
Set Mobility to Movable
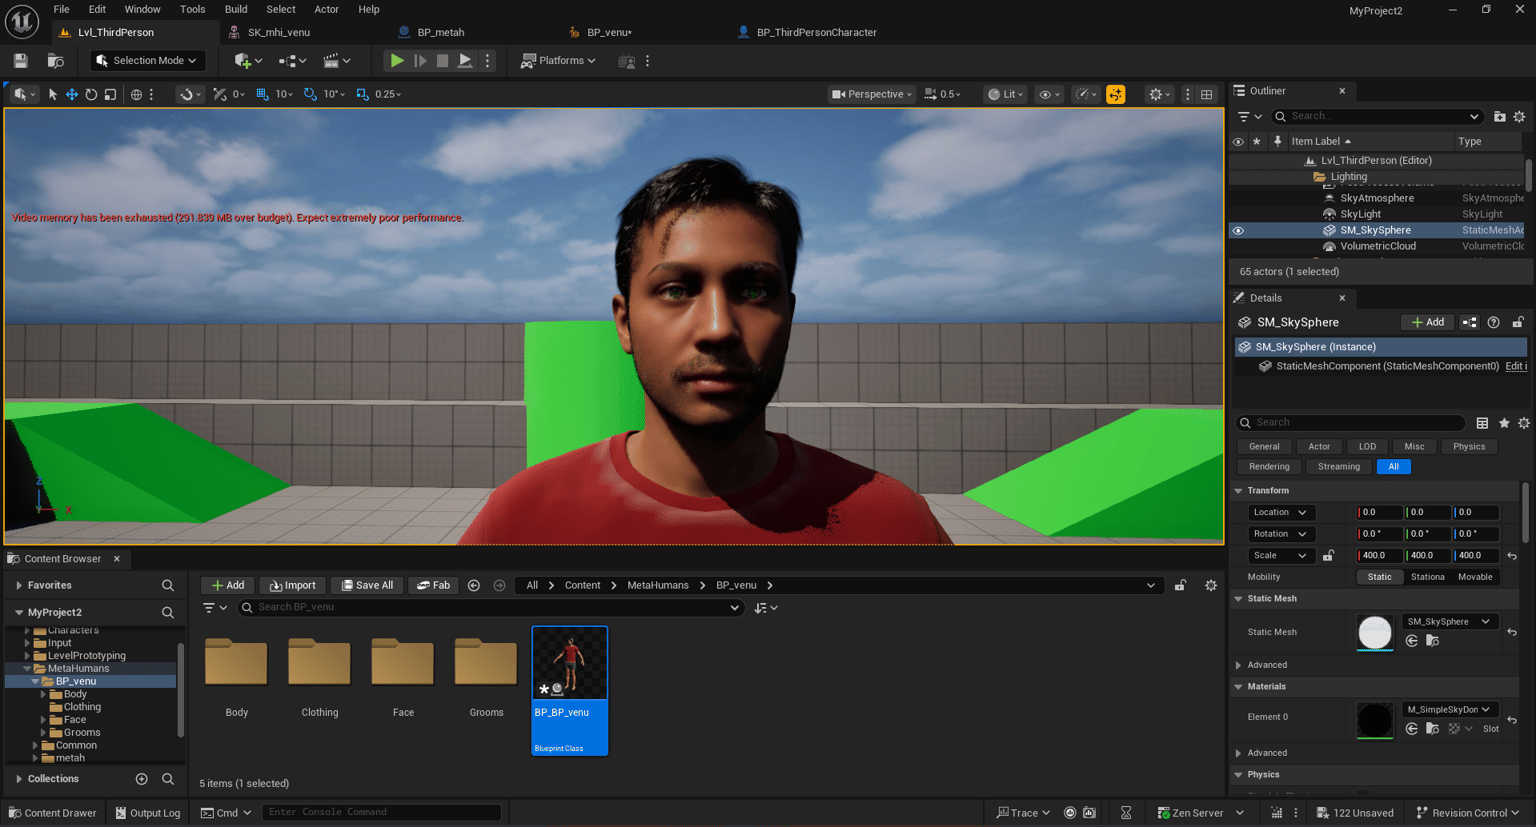[1475, 577]
